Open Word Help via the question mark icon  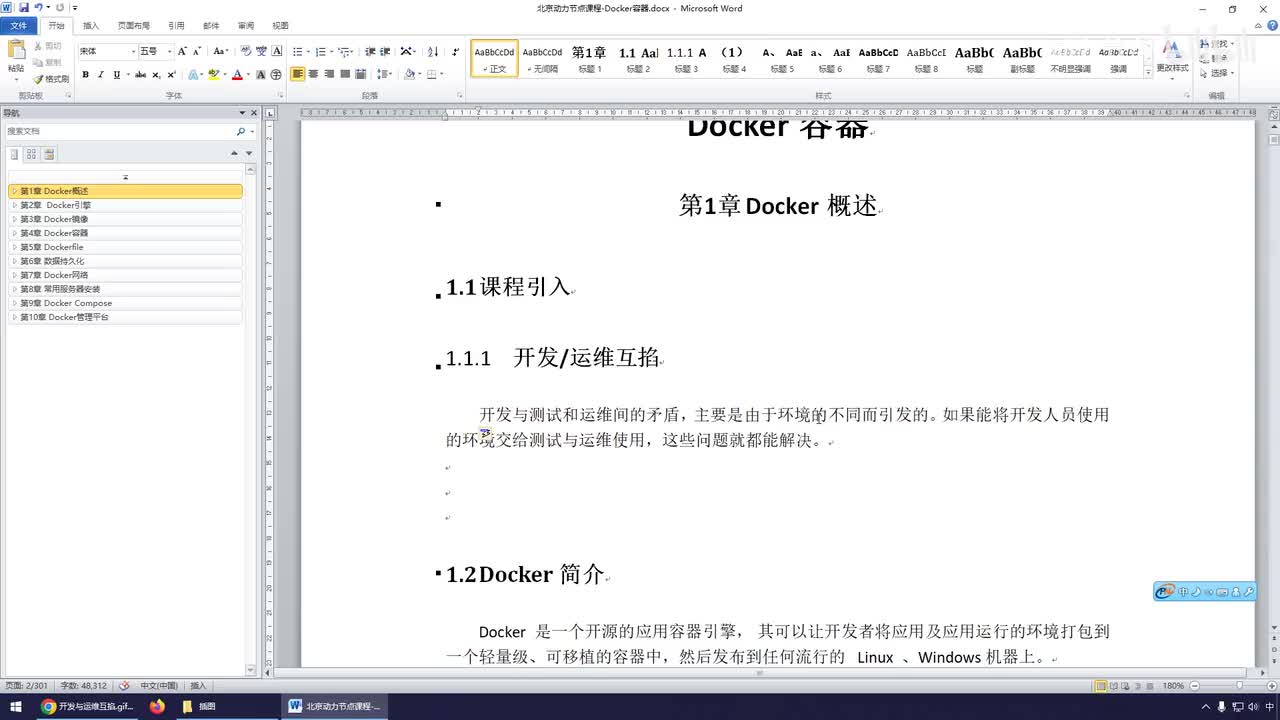pos(1270,25)
